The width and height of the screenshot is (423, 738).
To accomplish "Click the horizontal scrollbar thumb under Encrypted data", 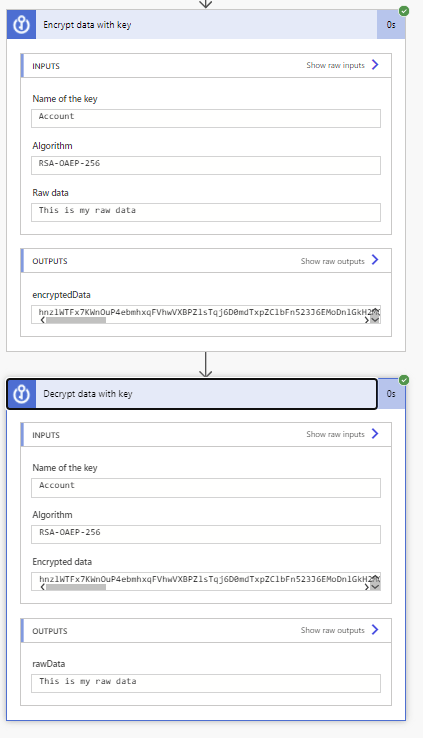I will [x=76, y=587].
